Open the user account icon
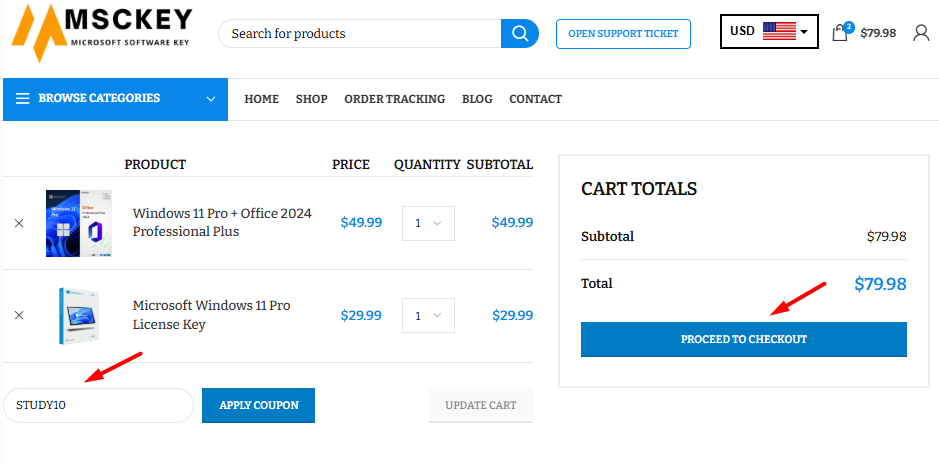This screenshot has width=939, height=464. (x=921, y=33)
